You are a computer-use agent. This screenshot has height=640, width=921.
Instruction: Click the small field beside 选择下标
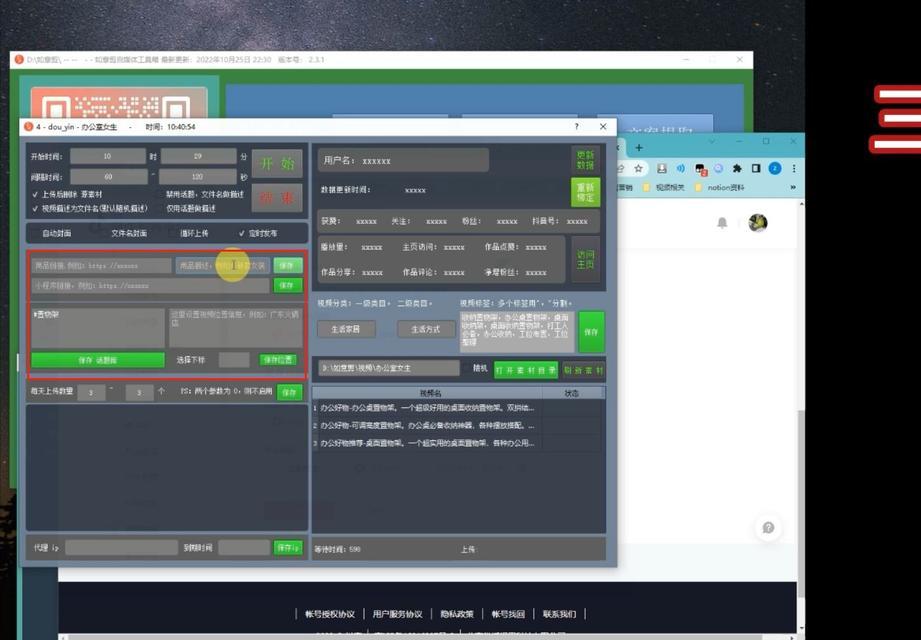(234, 360)
